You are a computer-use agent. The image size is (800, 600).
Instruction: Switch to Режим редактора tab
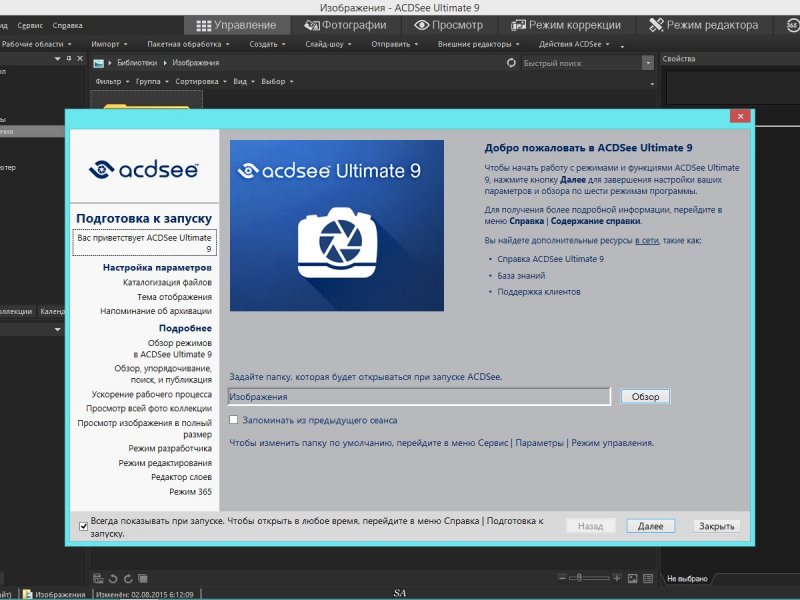click(704, 25)
